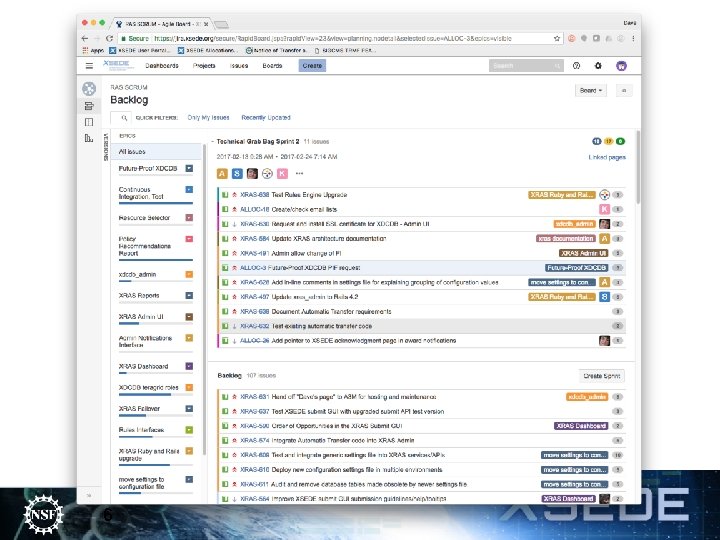Screen dimensions: 720x540
Task: Toggle the Only My Issues quick filter
Action: (x=208, y=118)
